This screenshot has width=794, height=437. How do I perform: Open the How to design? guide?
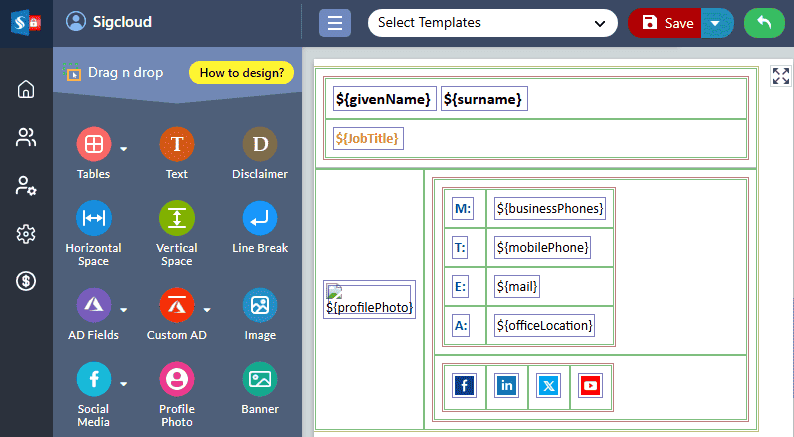click(241, 72)
